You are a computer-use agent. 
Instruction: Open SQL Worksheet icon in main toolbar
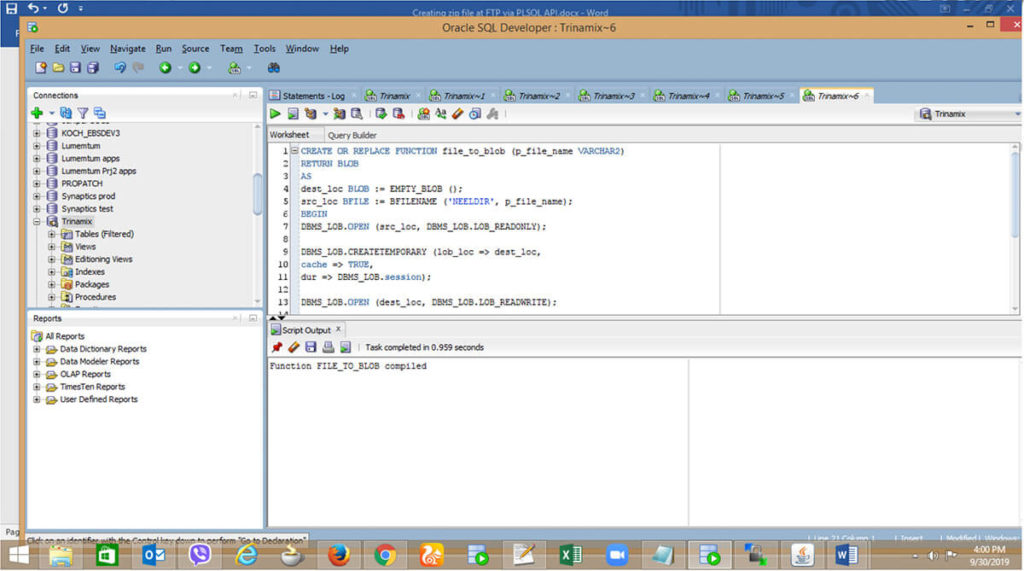click(234, 67)
